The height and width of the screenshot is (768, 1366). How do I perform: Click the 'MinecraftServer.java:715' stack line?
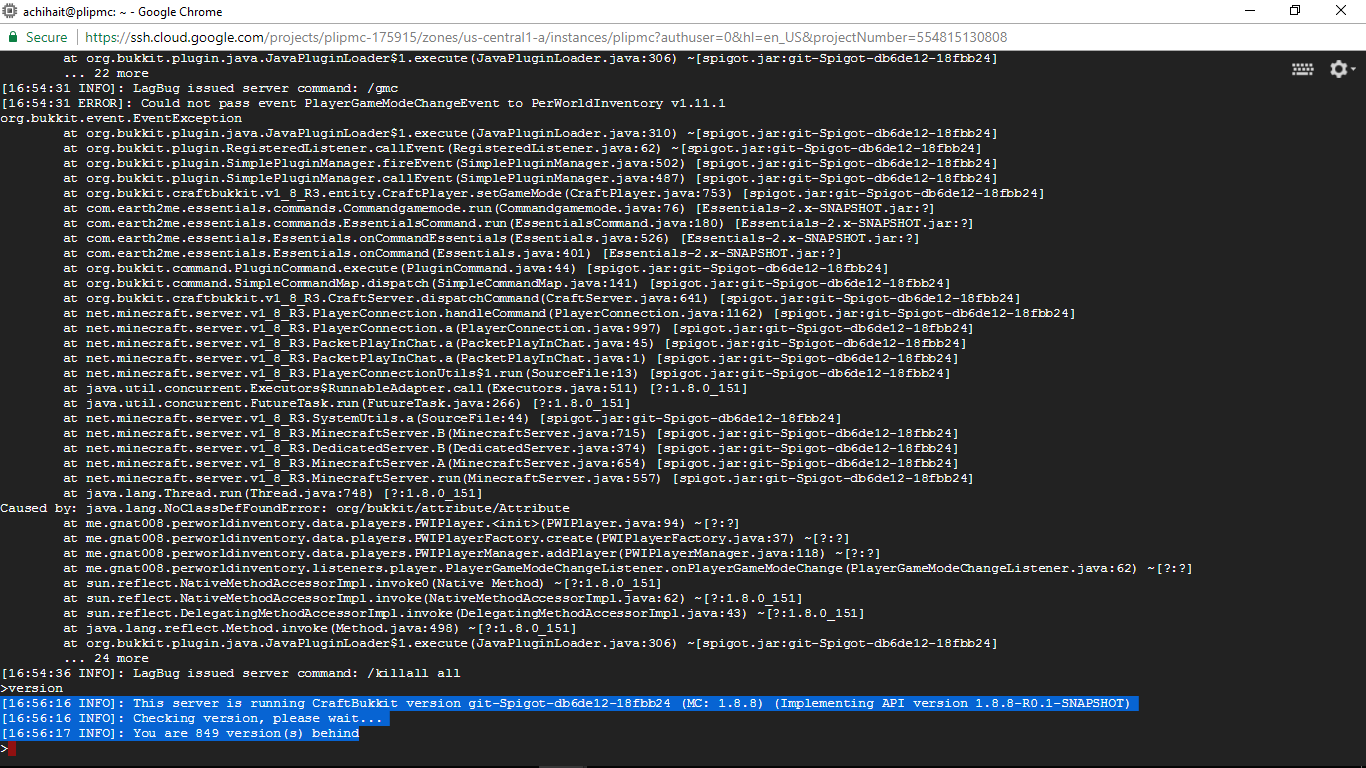tap(510, 433)
